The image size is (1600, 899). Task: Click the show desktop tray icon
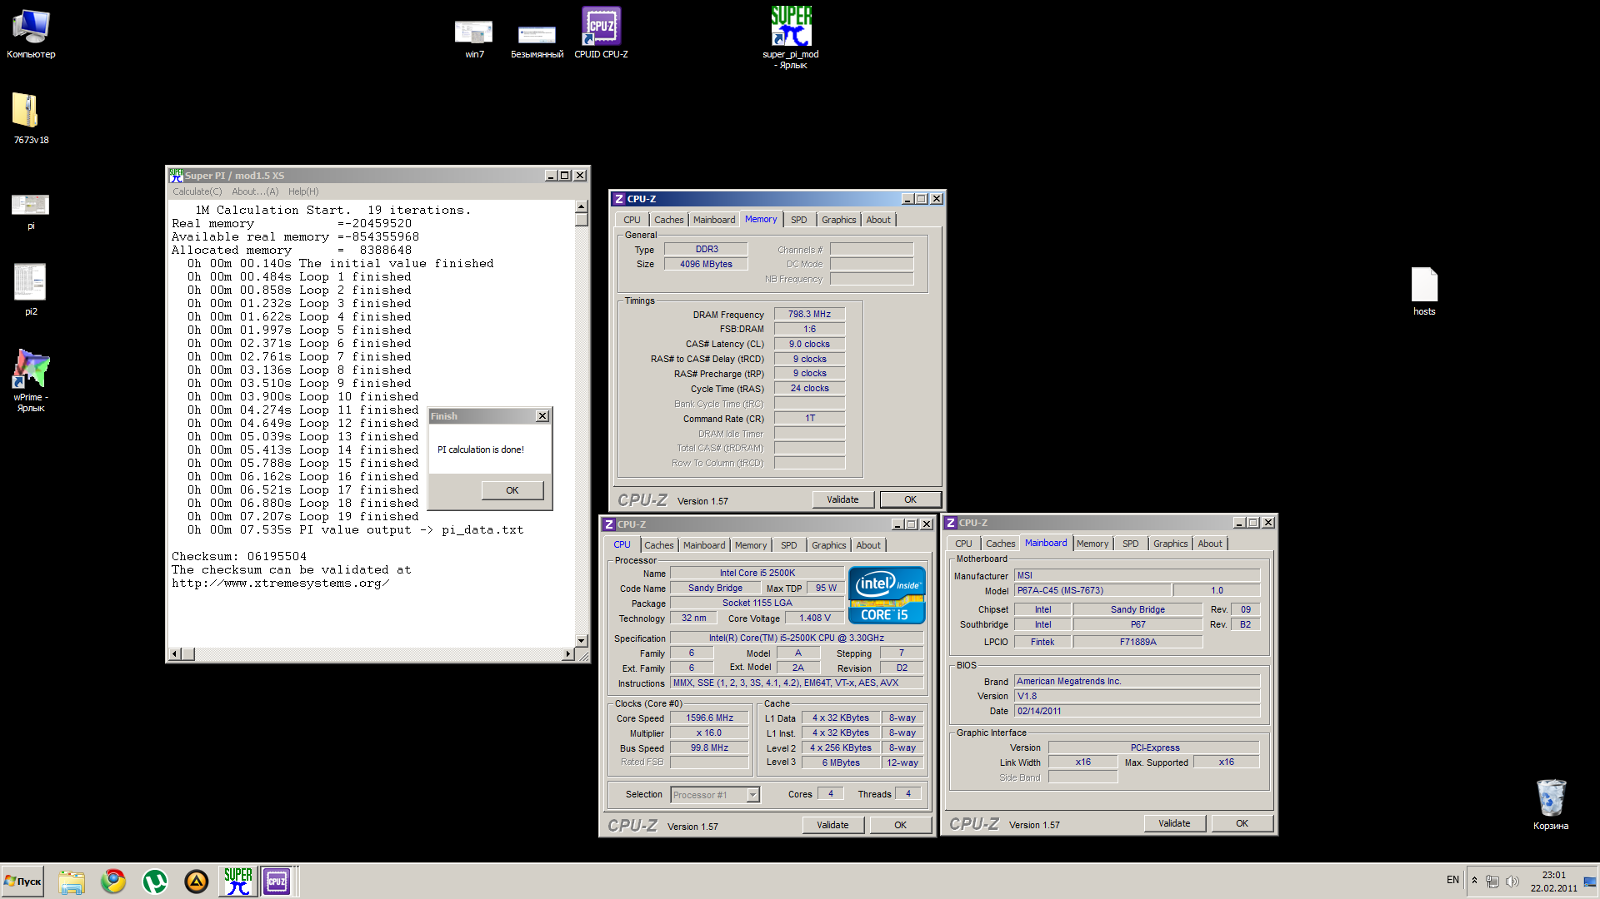[x=1590, y=881]
